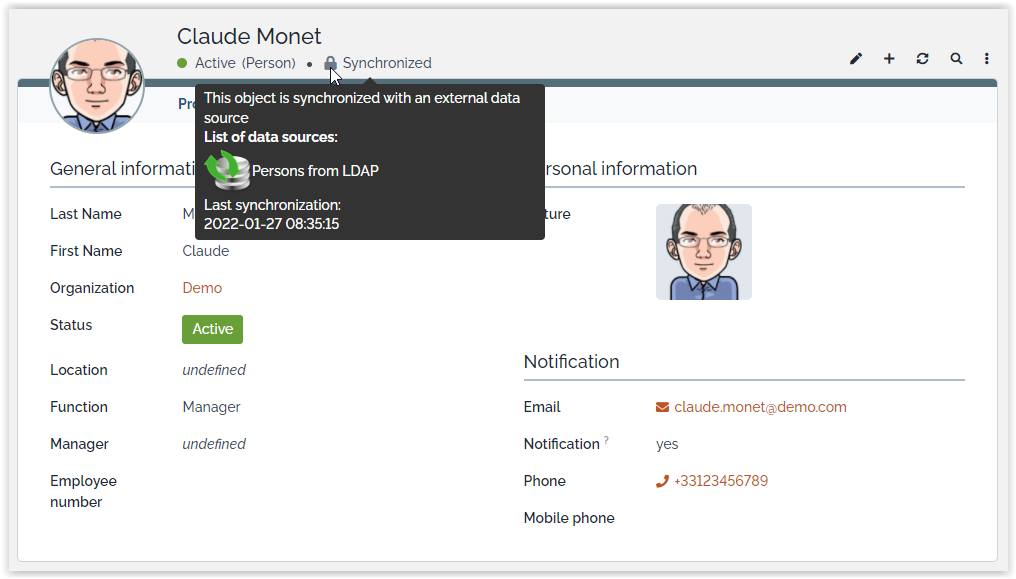Click the magnifier search icon
The width and height of the screenshot is (1016, 579).
click(x=956, y=59)
